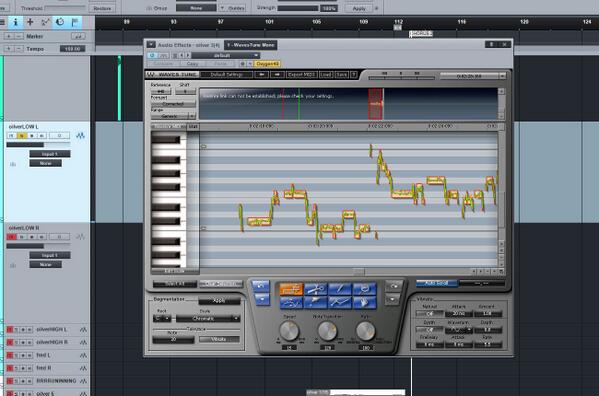The width and height of the screenshot is (599, 396).
Task: Click the Auto Scroll button
Action: coord(437,283)
